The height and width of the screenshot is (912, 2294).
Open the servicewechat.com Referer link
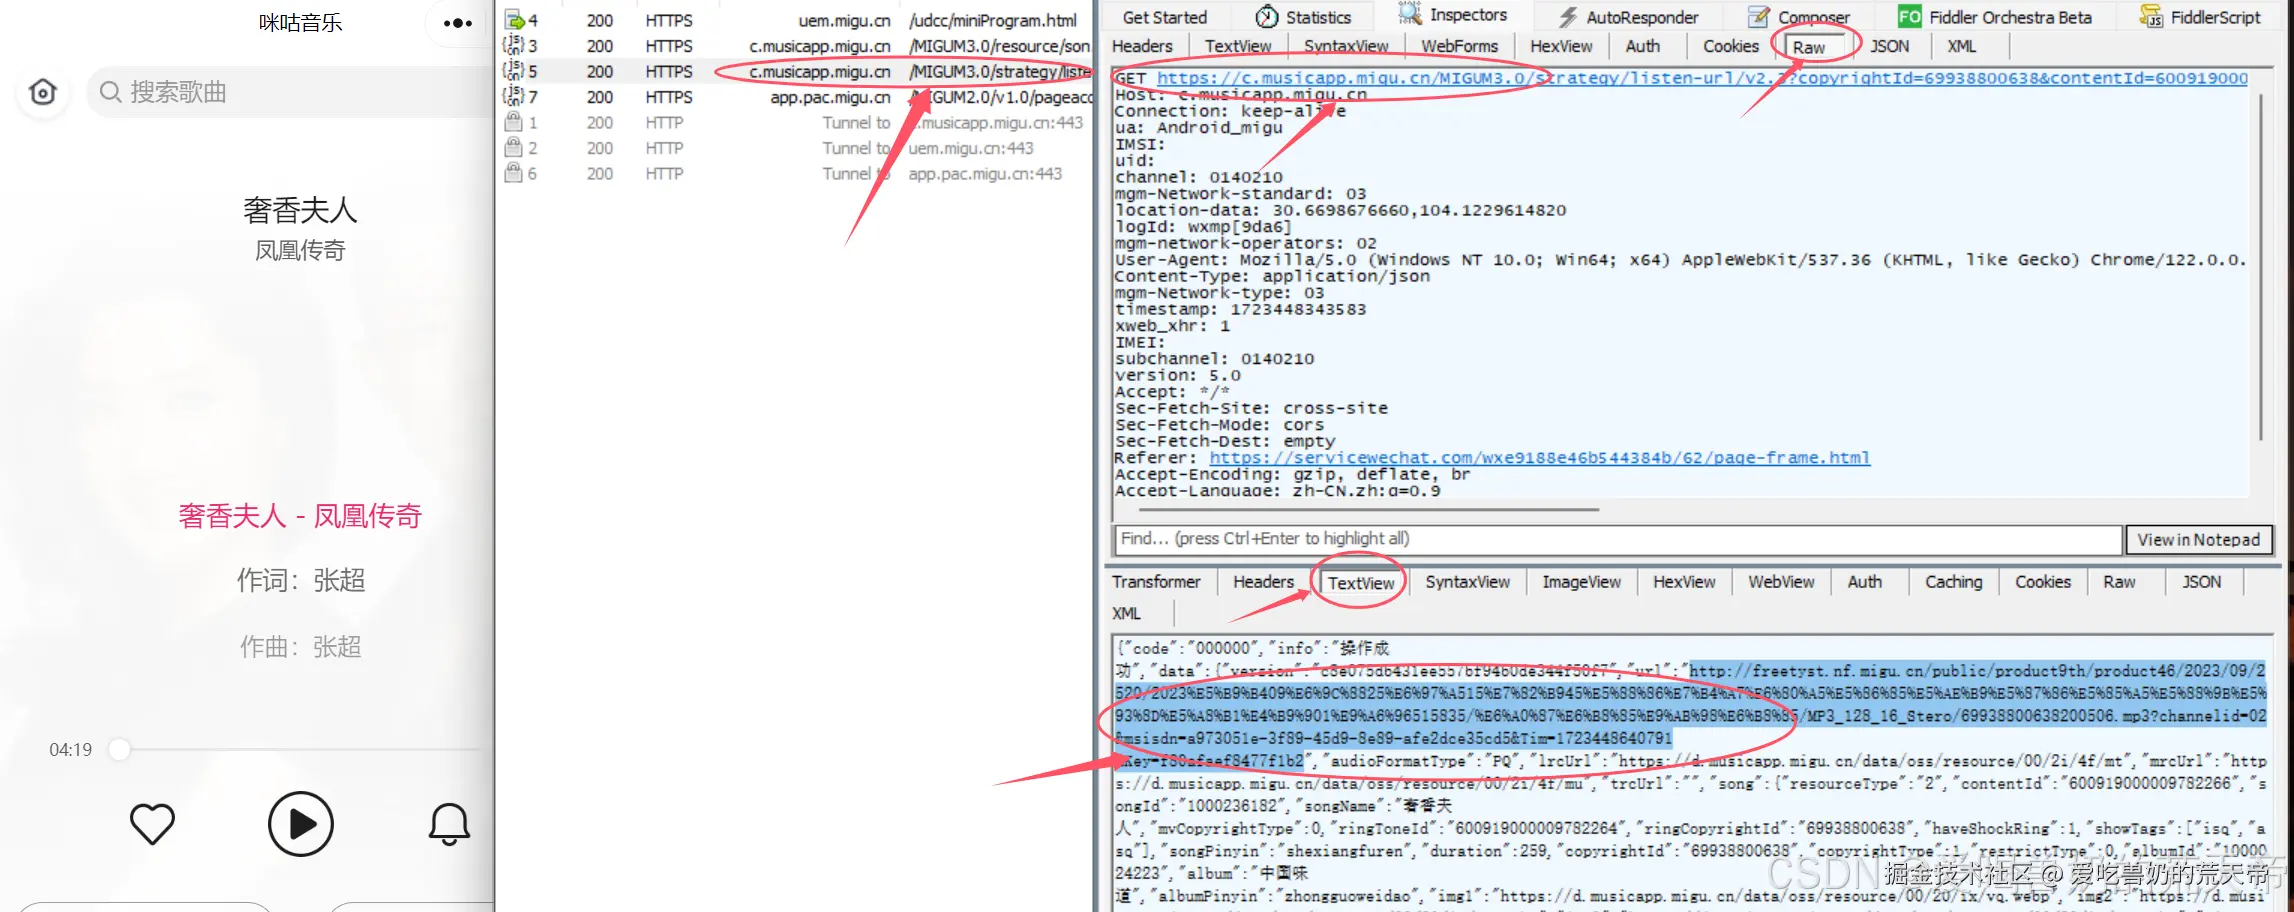[1539, 458]
